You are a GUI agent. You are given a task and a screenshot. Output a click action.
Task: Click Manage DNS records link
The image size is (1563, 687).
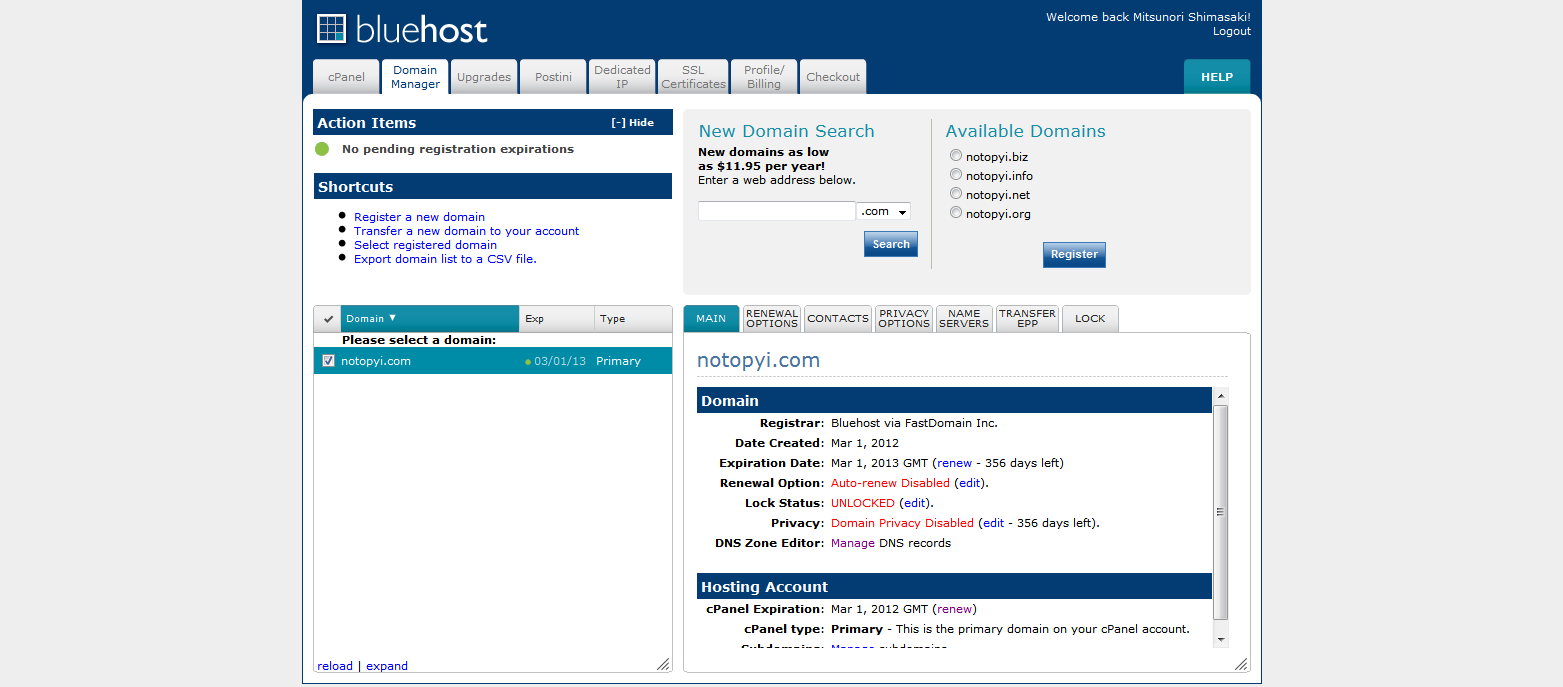click(853, 543)
